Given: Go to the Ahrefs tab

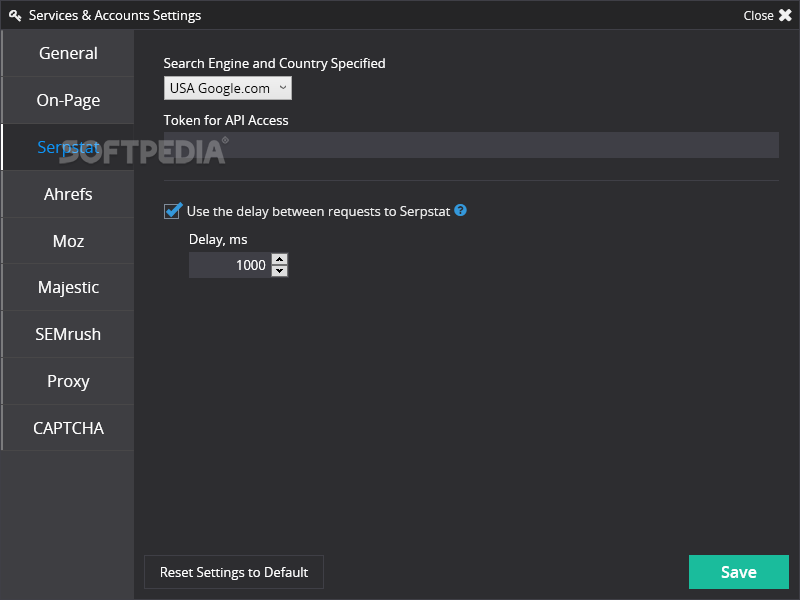Looking at the screenshot, I should [x=68, y=194].
